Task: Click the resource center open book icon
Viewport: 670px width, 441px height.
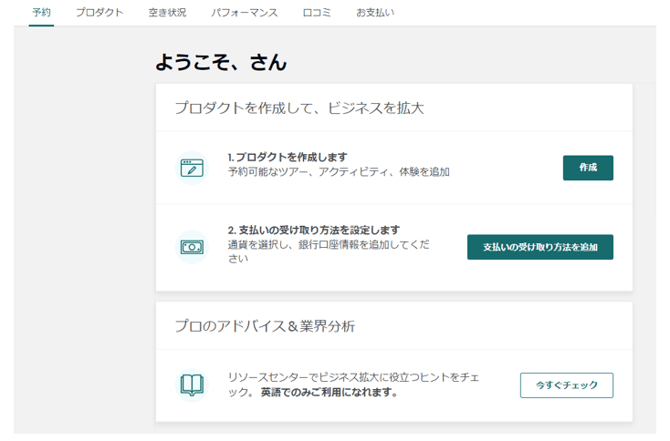Action: (x=192, y=385)
